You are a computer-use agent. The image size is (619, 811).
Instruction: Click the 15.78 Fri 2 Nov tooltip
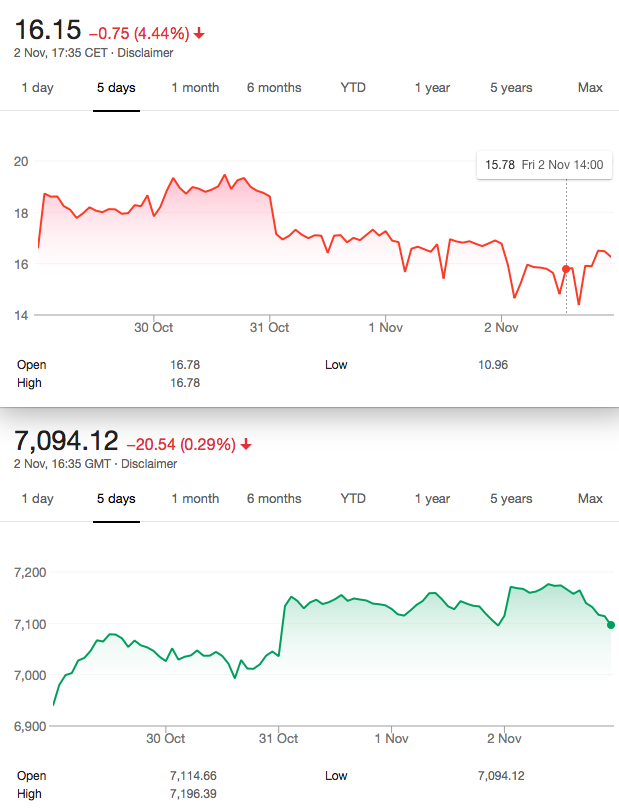[x=544, y=165]
